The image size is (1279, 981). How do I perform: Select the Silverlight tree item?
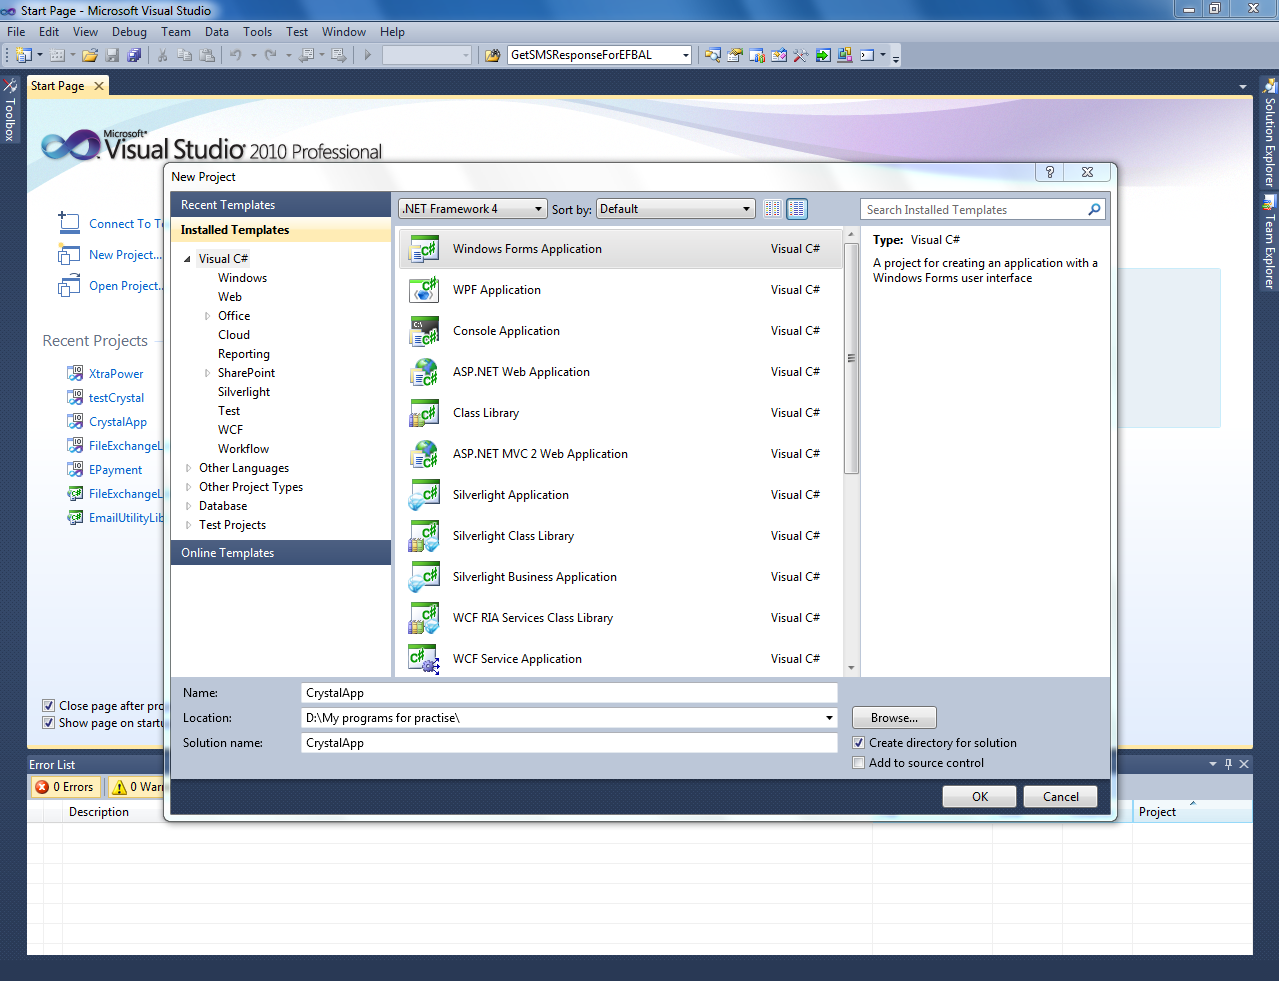tap(244, 392)
